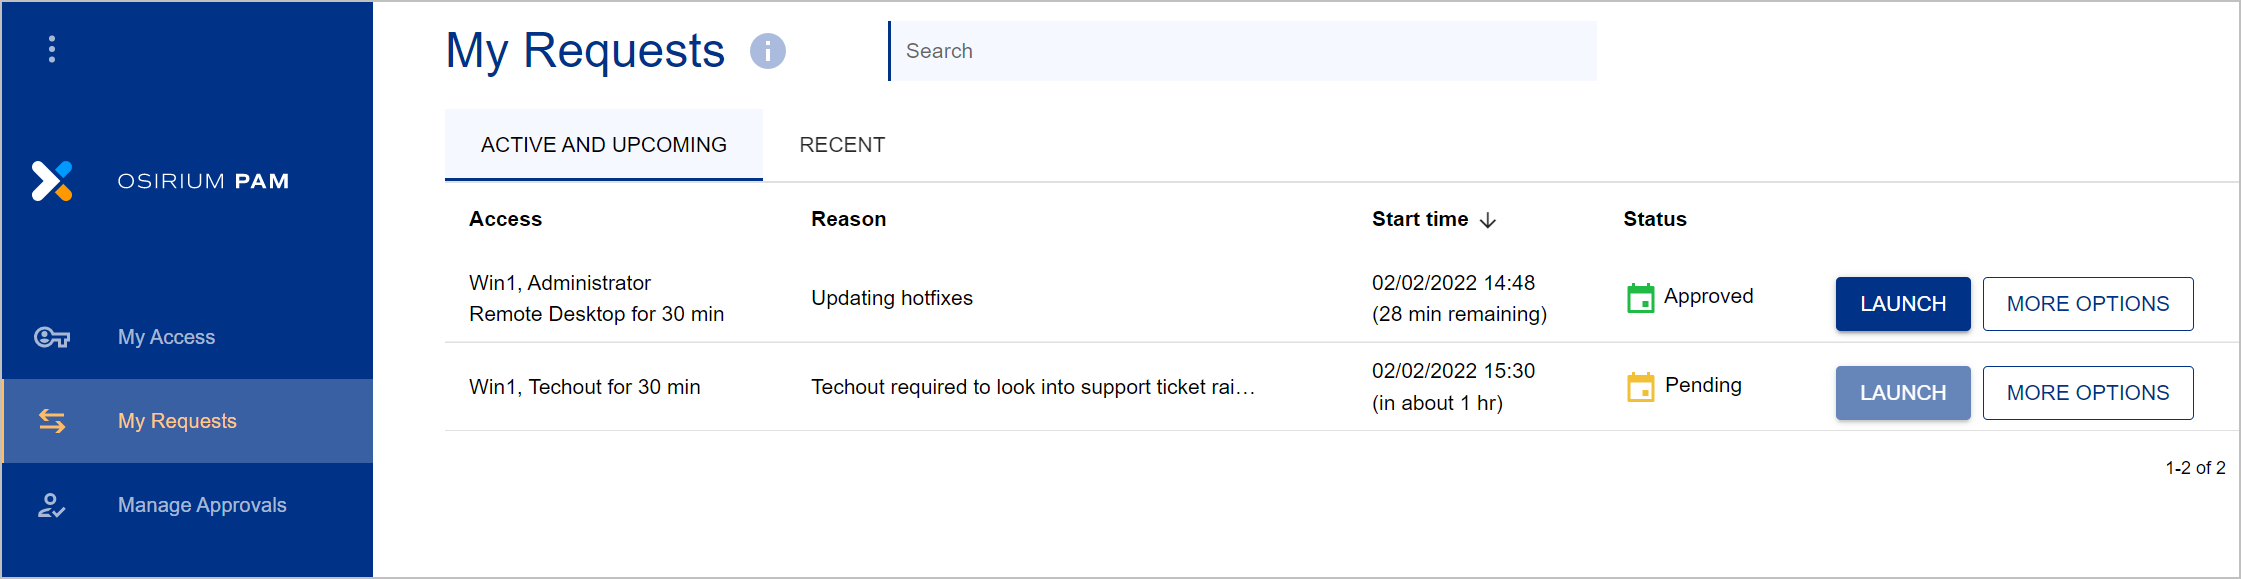
Task: Open the three-dot sidebar menu
Action: coord(52,49)
